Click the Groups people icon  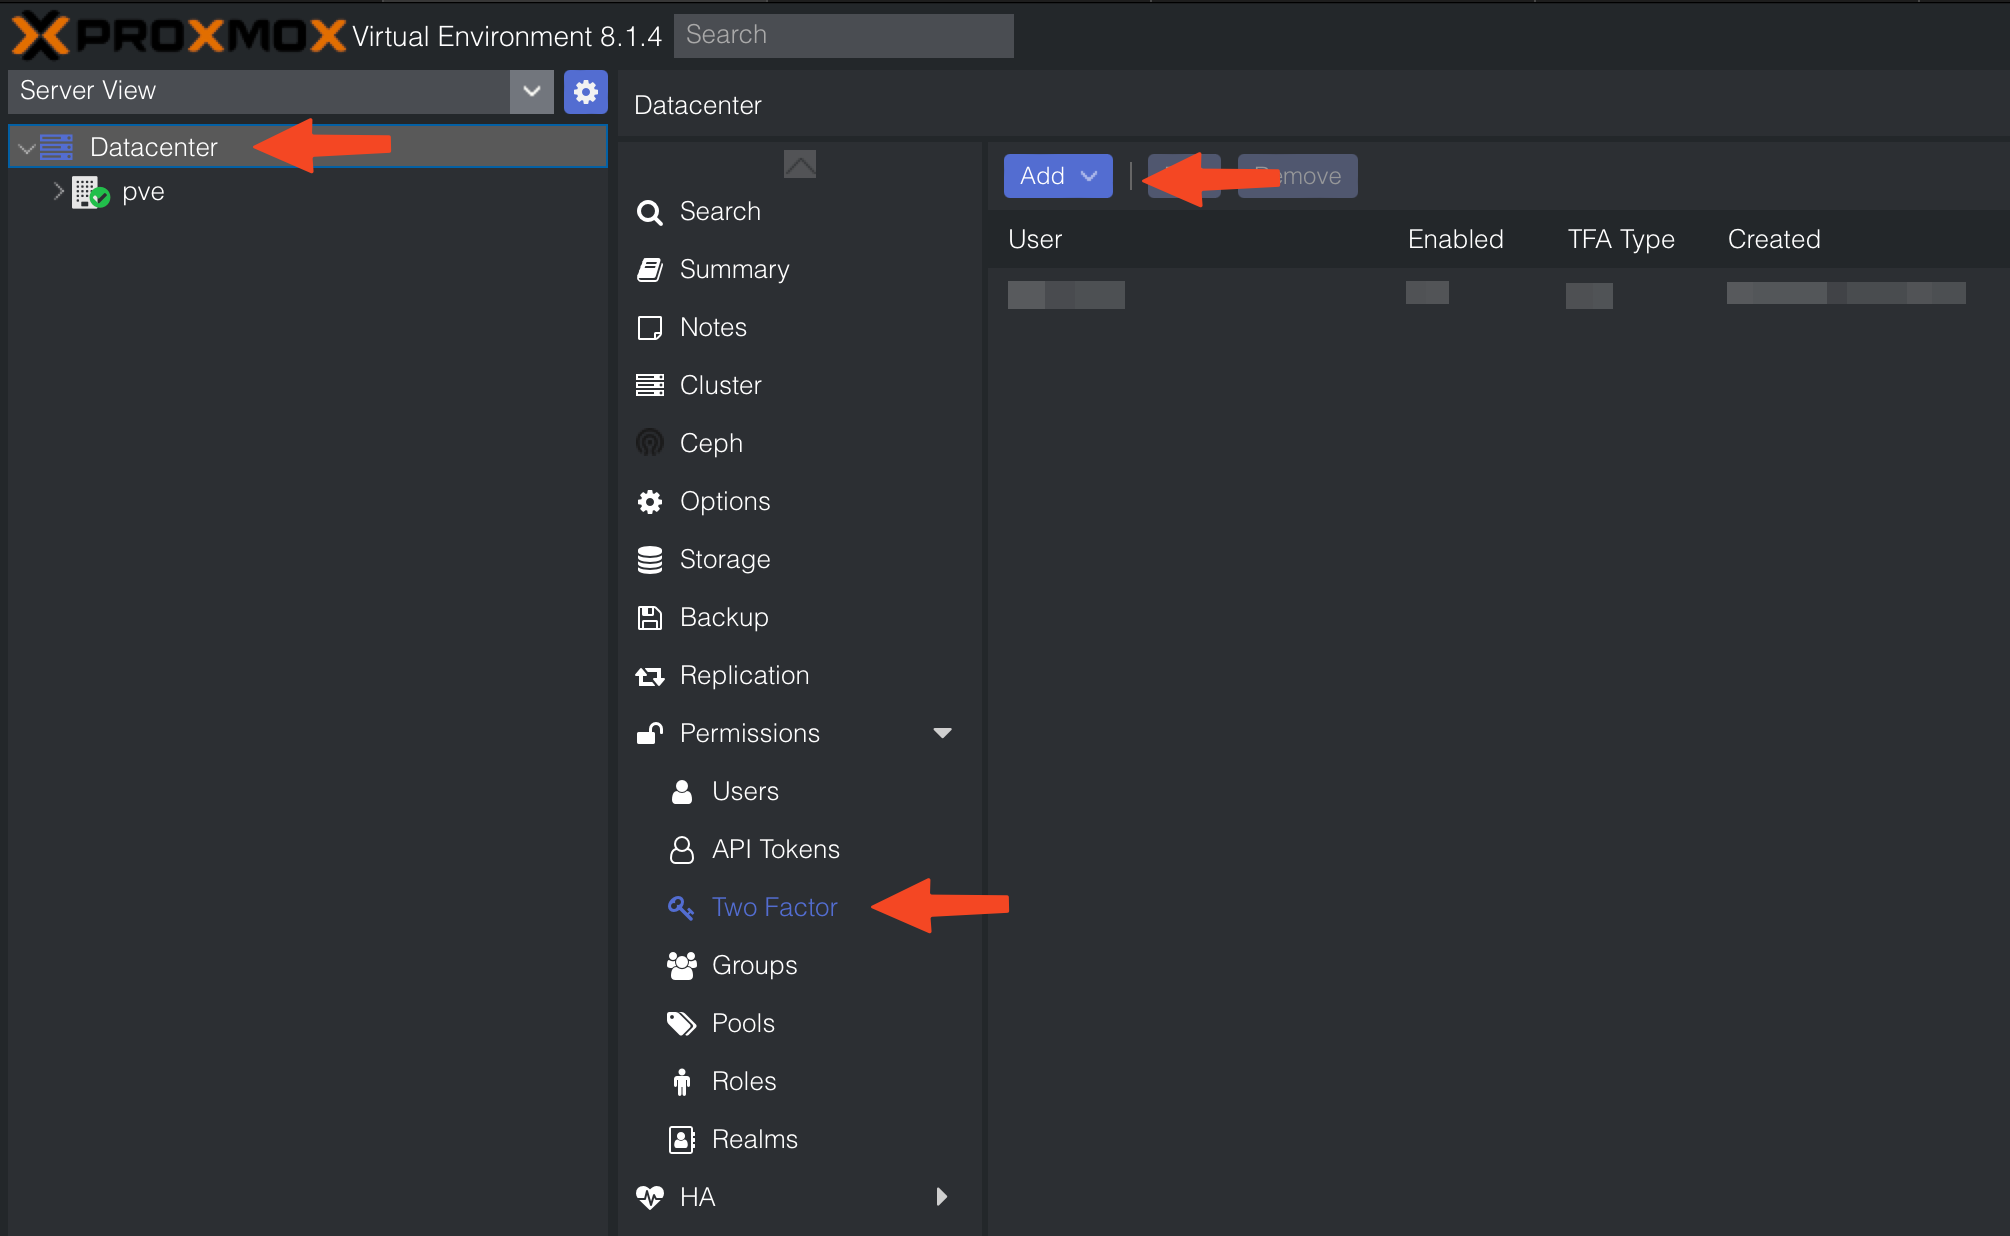click(x=682, y=965)
